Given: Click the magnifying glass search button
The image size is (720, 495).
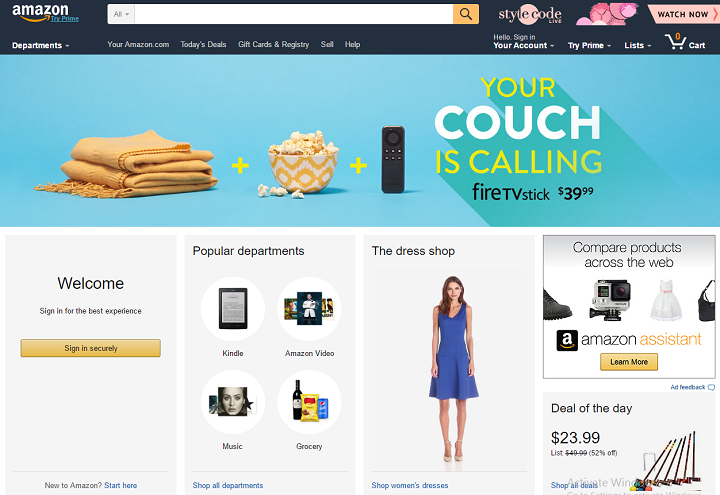Looking at the screenshot, I should [466, 14].
